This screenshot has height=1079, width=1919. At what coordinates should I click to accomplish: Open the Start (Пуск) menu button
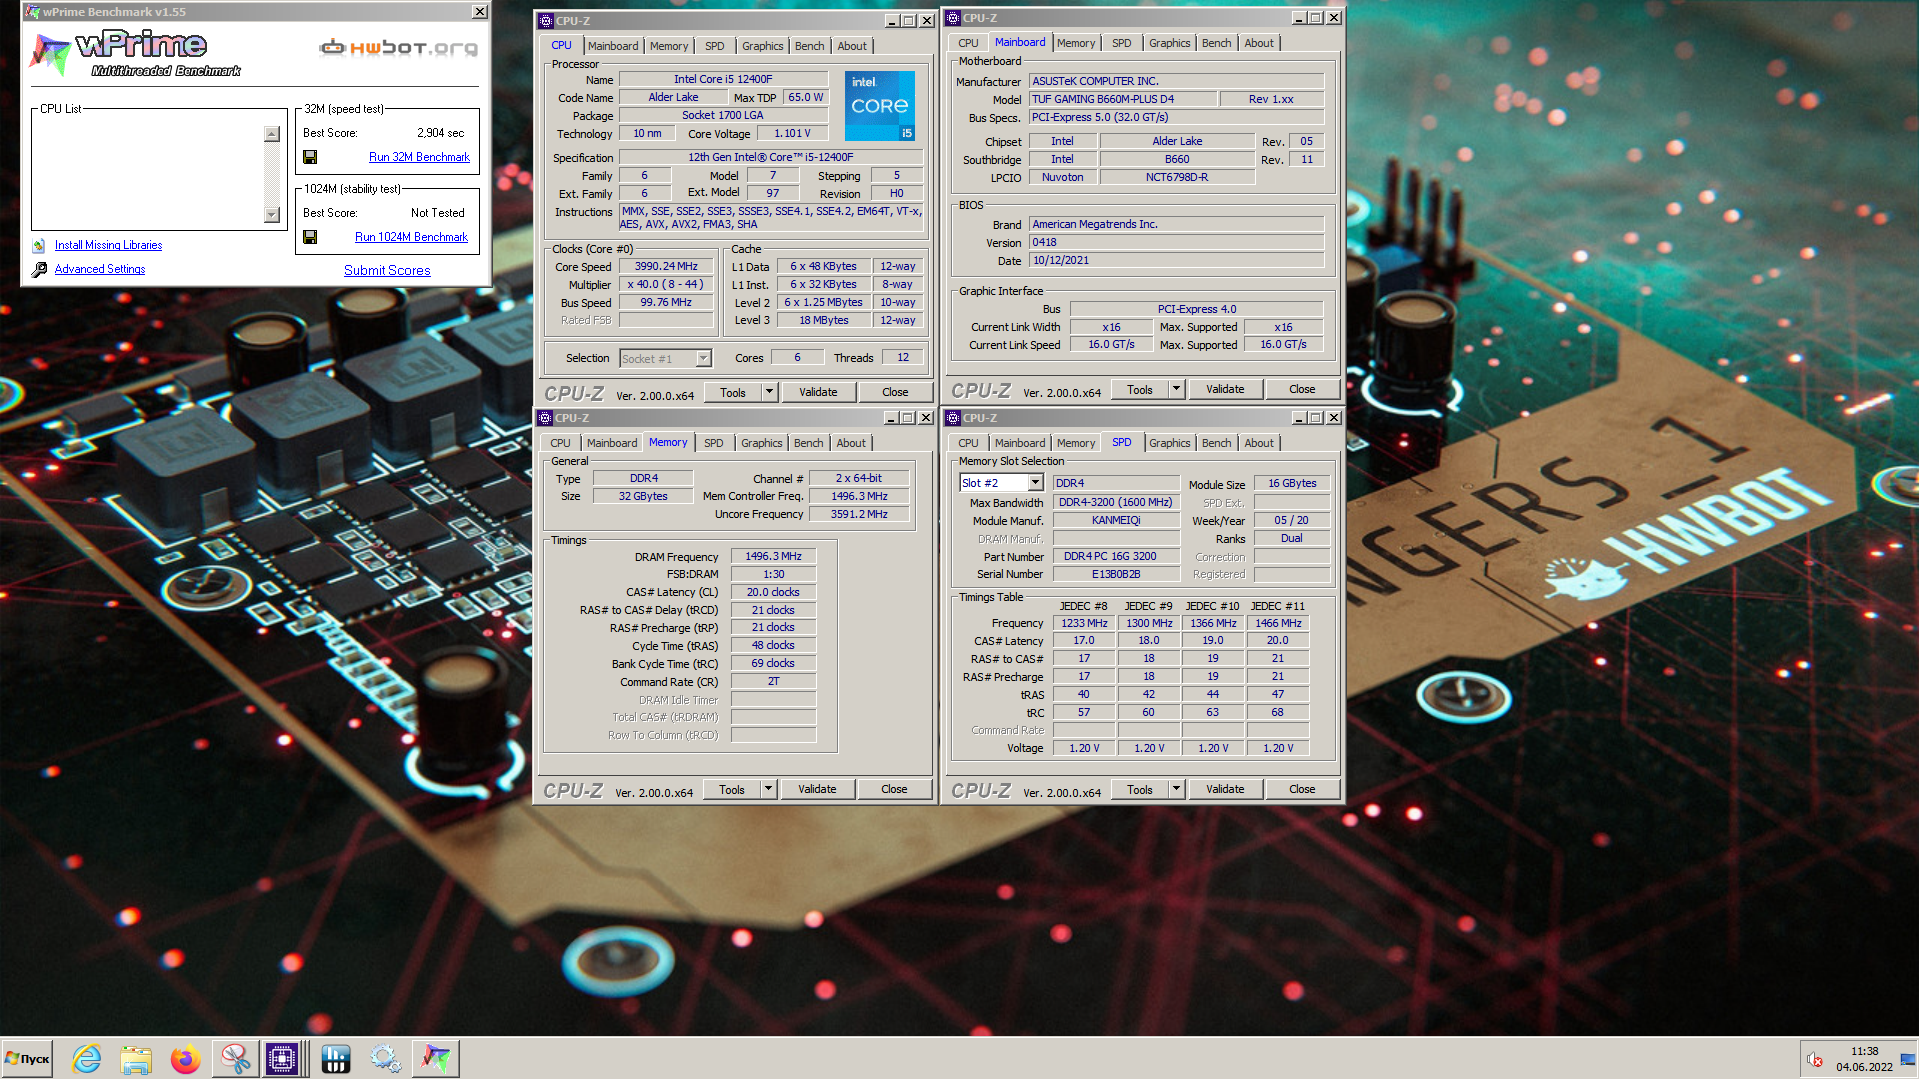(27, 1058)
